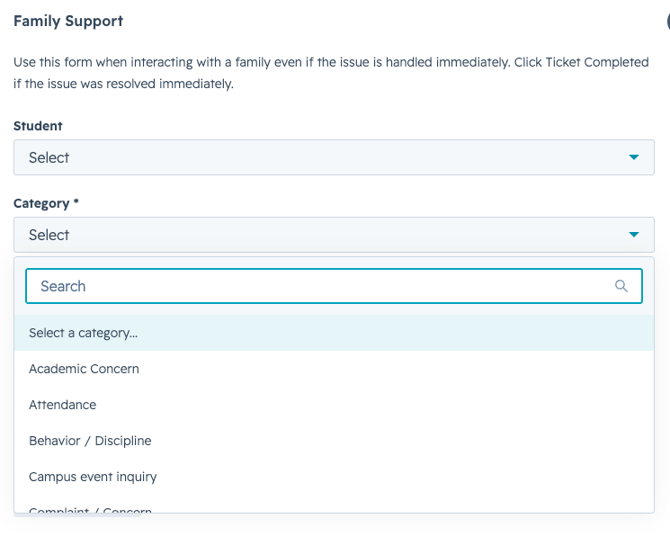This screenshot has height=536, width=670.
Task: Click the required asterisk beside Category
Action: click(x=76, y=201)
